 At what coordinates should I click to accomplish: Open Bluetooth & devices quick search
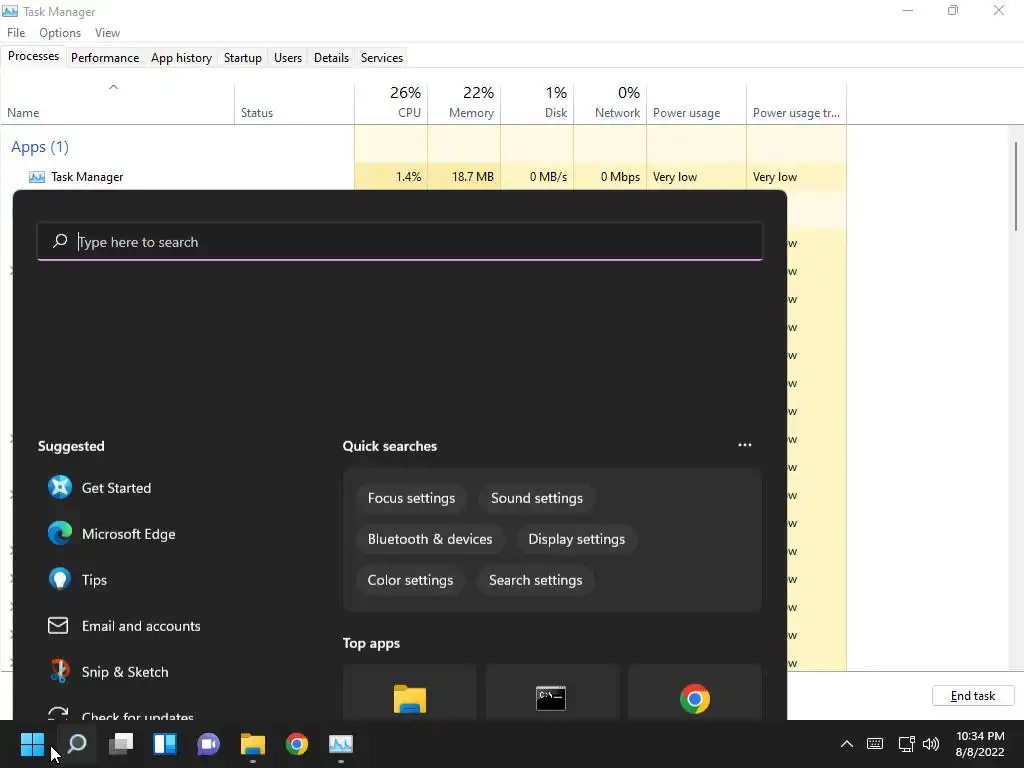[430, 539]
